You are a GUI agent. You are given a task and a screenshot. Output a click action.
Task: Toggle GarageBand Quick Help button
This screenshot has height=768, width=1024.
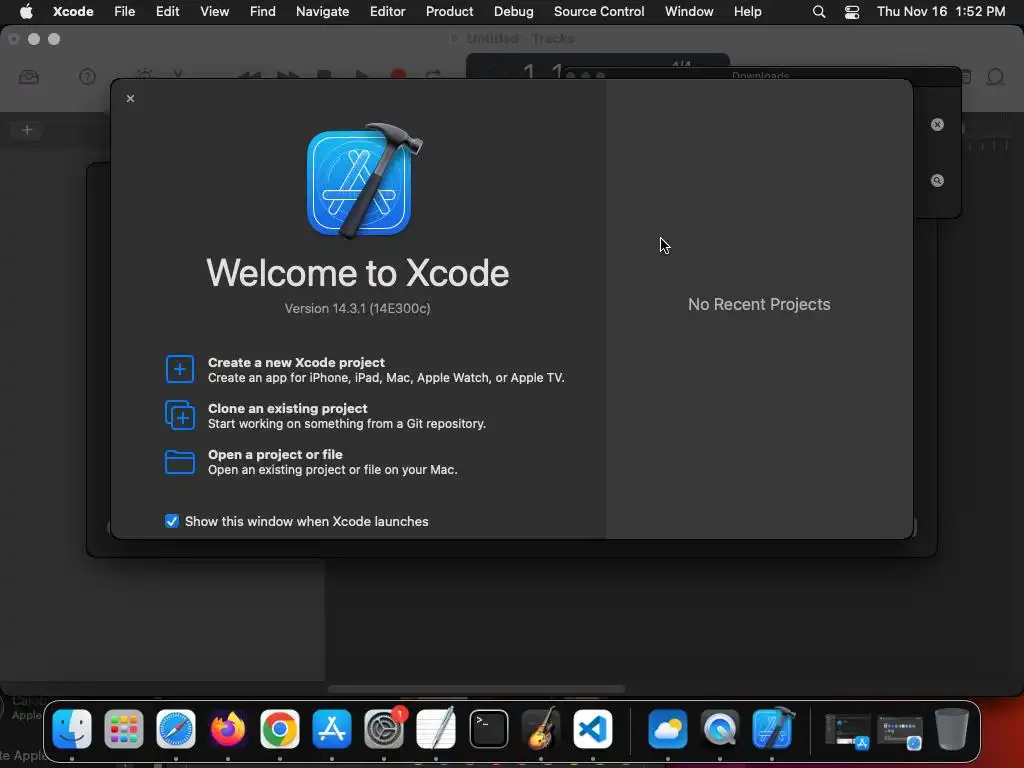[87, 77]
